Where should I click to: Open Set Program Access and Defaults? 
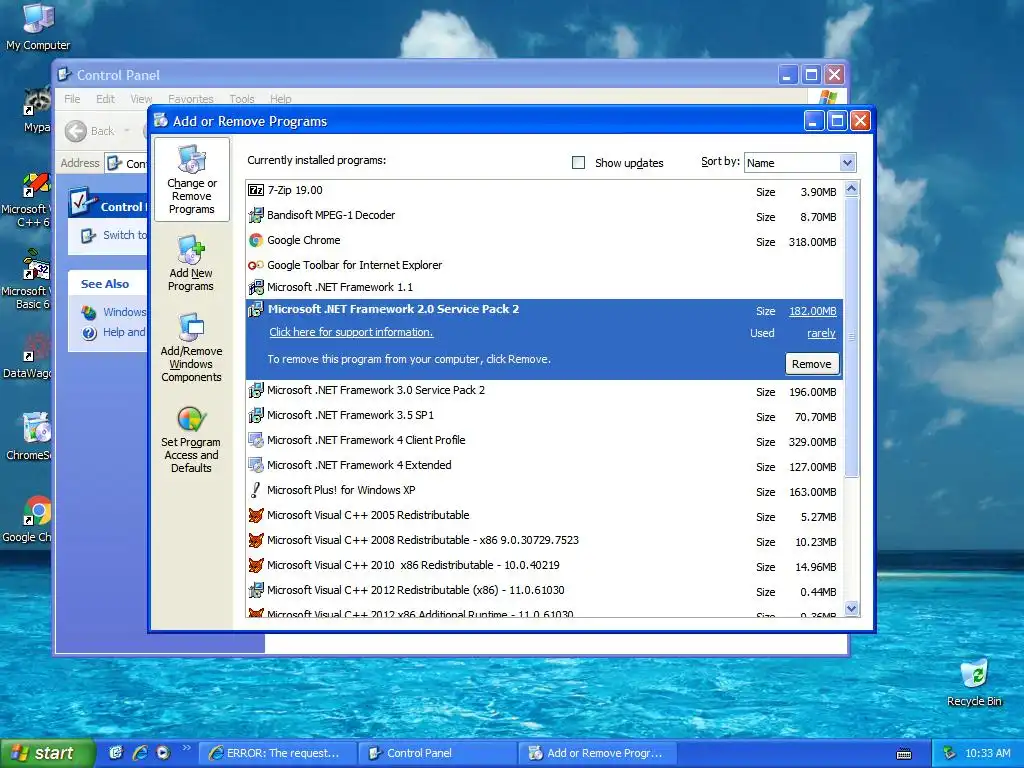[x=191, y=439]
